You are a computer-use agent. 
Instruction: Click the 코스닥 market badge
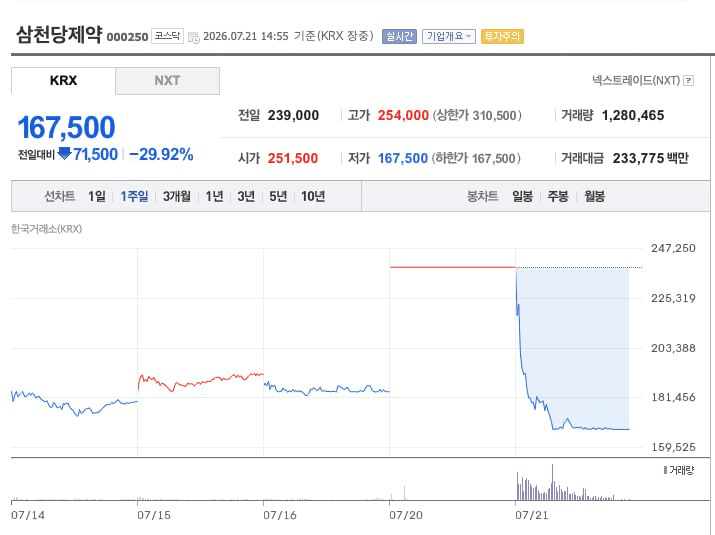[x=167, y=36]
